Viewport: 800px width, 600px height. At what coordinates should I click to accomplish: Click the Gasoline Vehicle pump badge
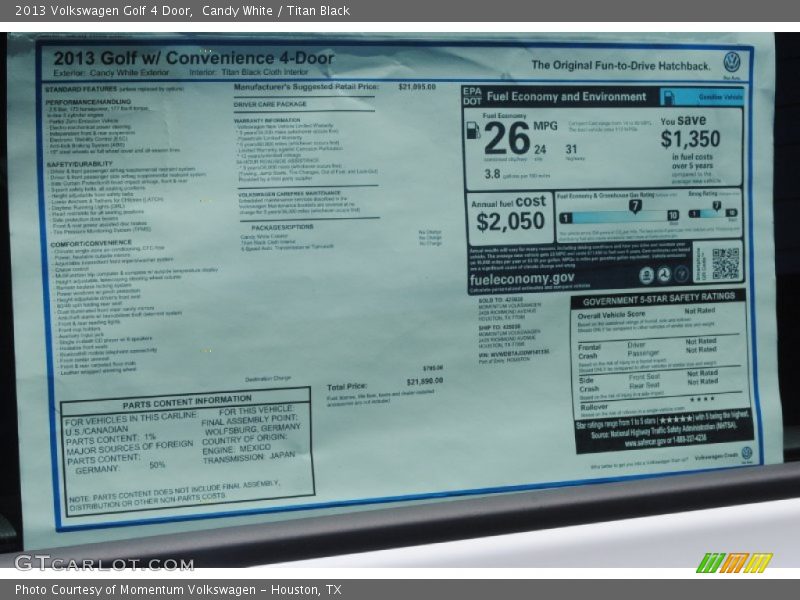(702, 97)
